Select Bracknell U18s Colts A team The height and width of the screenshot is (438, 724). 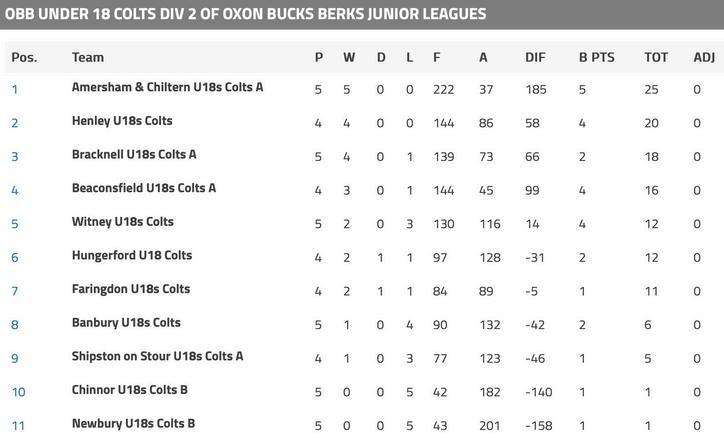click(x=134, y=155)
